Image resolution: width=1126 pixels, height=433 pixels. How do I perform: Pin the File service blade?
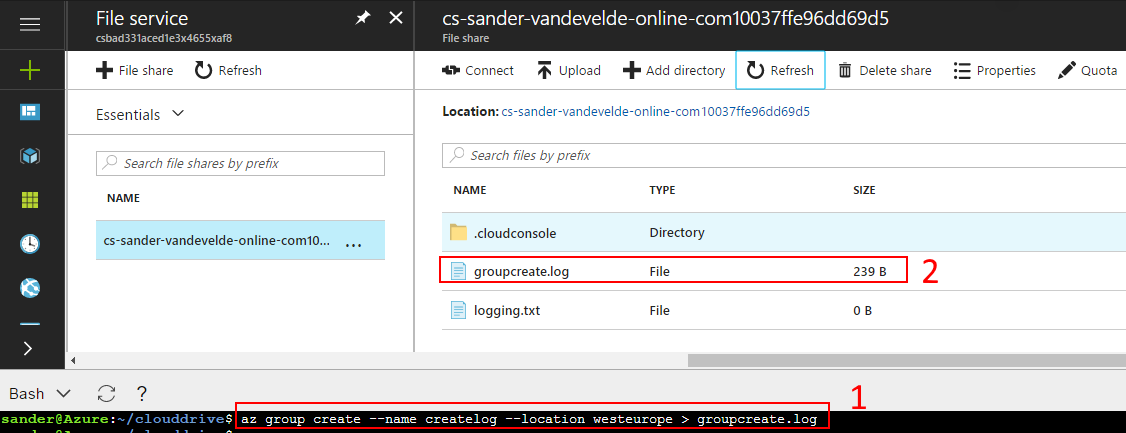(363, 19)
